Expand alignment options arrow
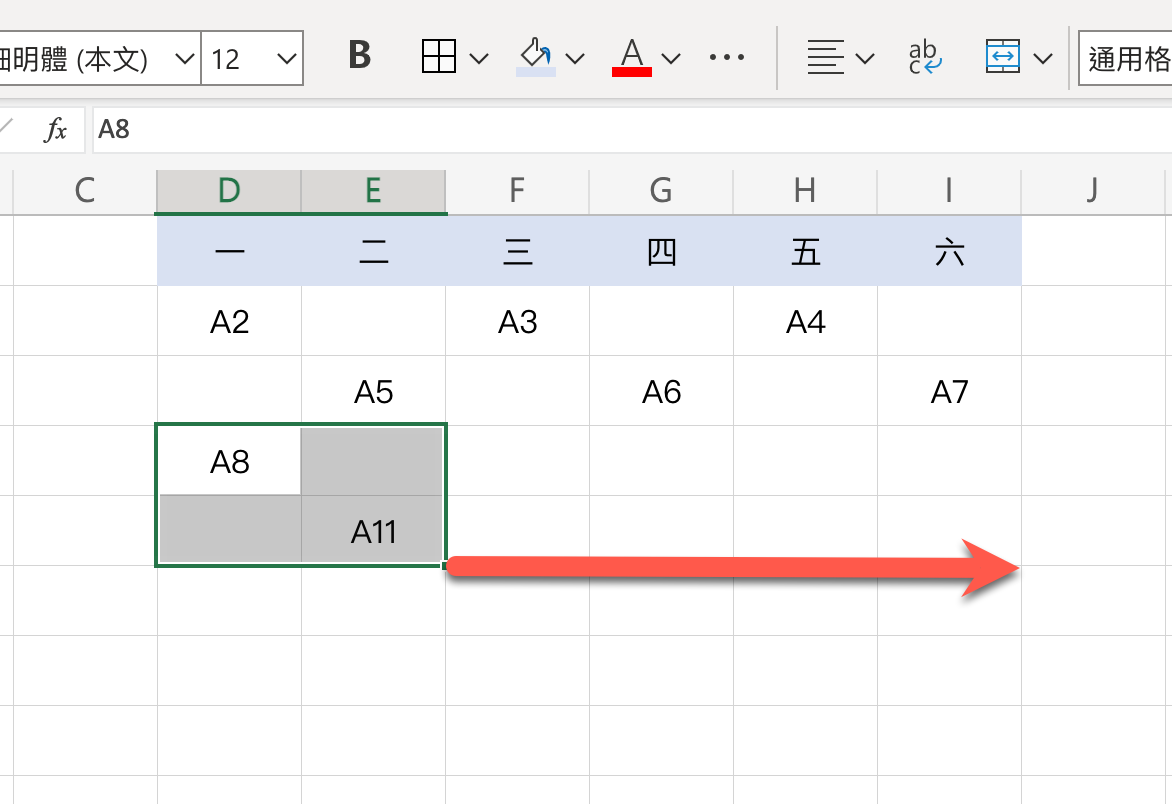The image size is (1172, 804). 865,58
